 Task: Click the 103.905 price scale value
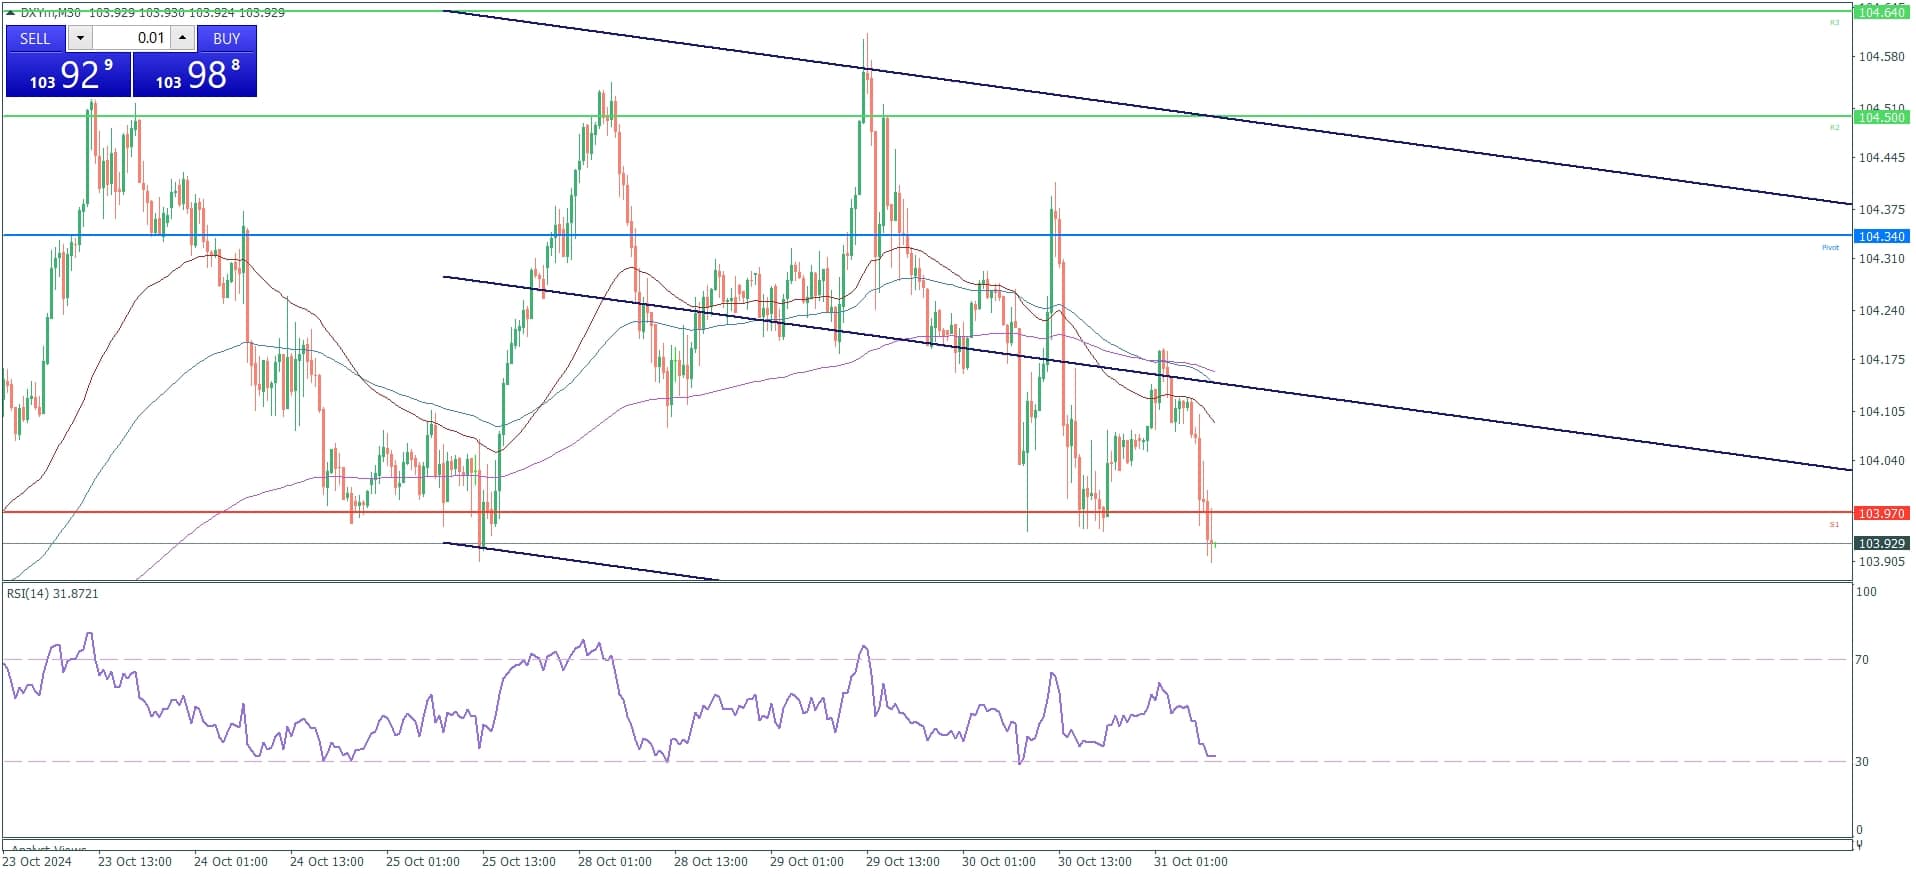pos(1881,562)
